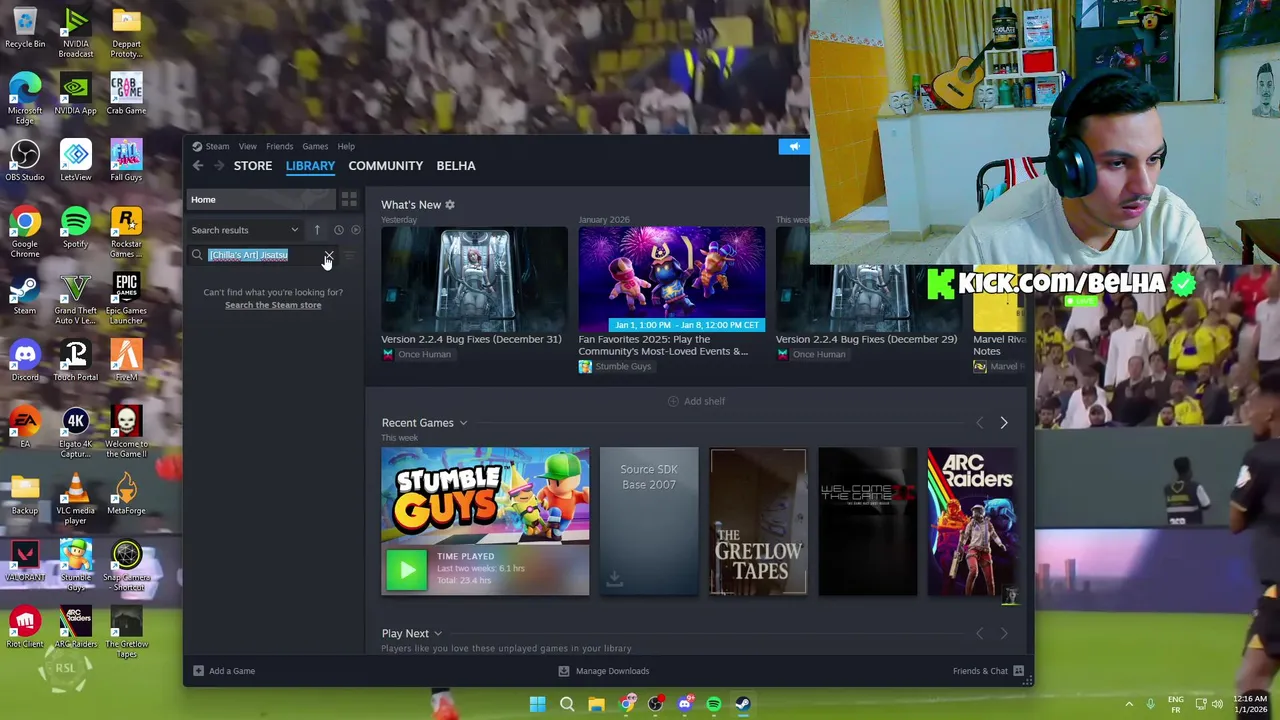This screenshot has width=1280, height=720.
Task: Click Add shelf
Action: (x=696, y=401)
